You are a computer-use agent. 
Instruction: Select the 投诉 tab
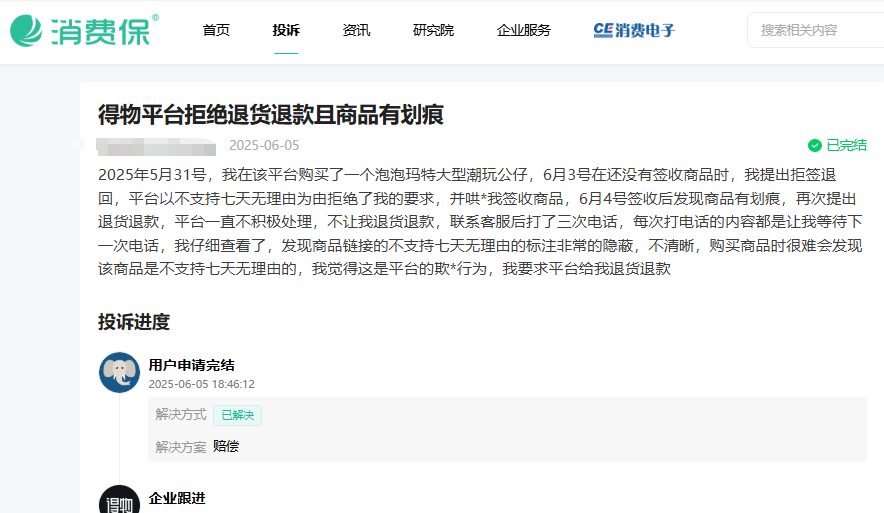pyautogui.click(x=286, y=30)
